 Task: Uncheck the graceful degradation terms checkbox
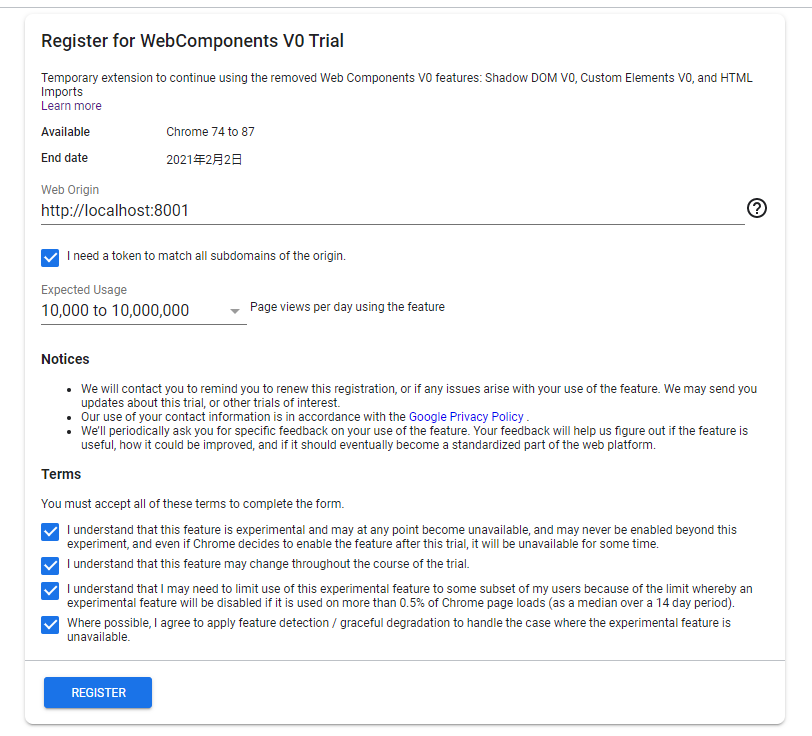[x=50, y=622]
